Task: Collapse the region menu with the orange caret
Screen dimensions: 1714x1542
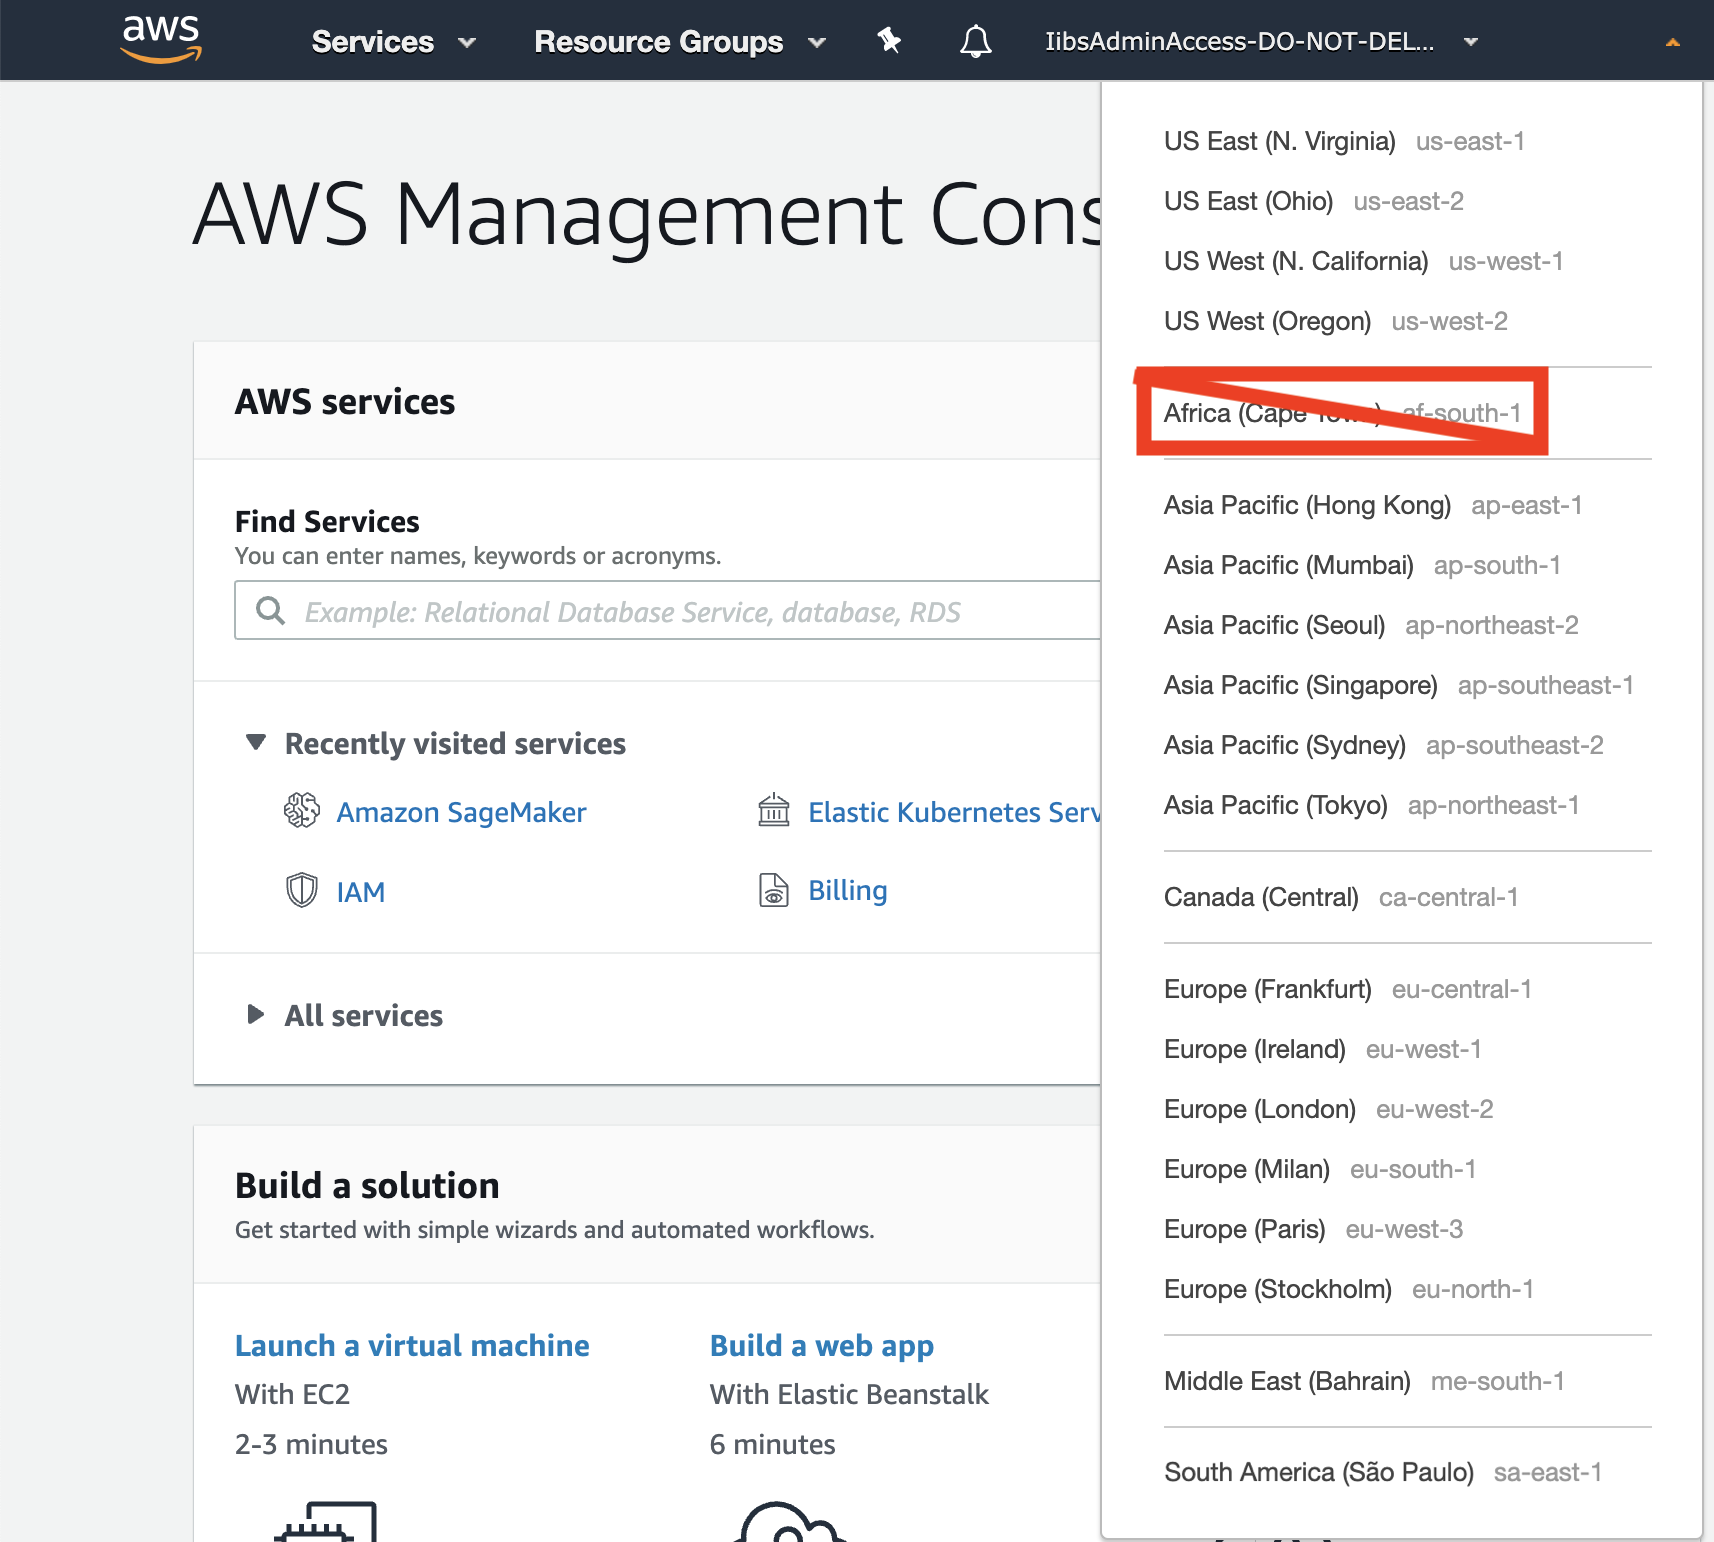Action: 1672,42
